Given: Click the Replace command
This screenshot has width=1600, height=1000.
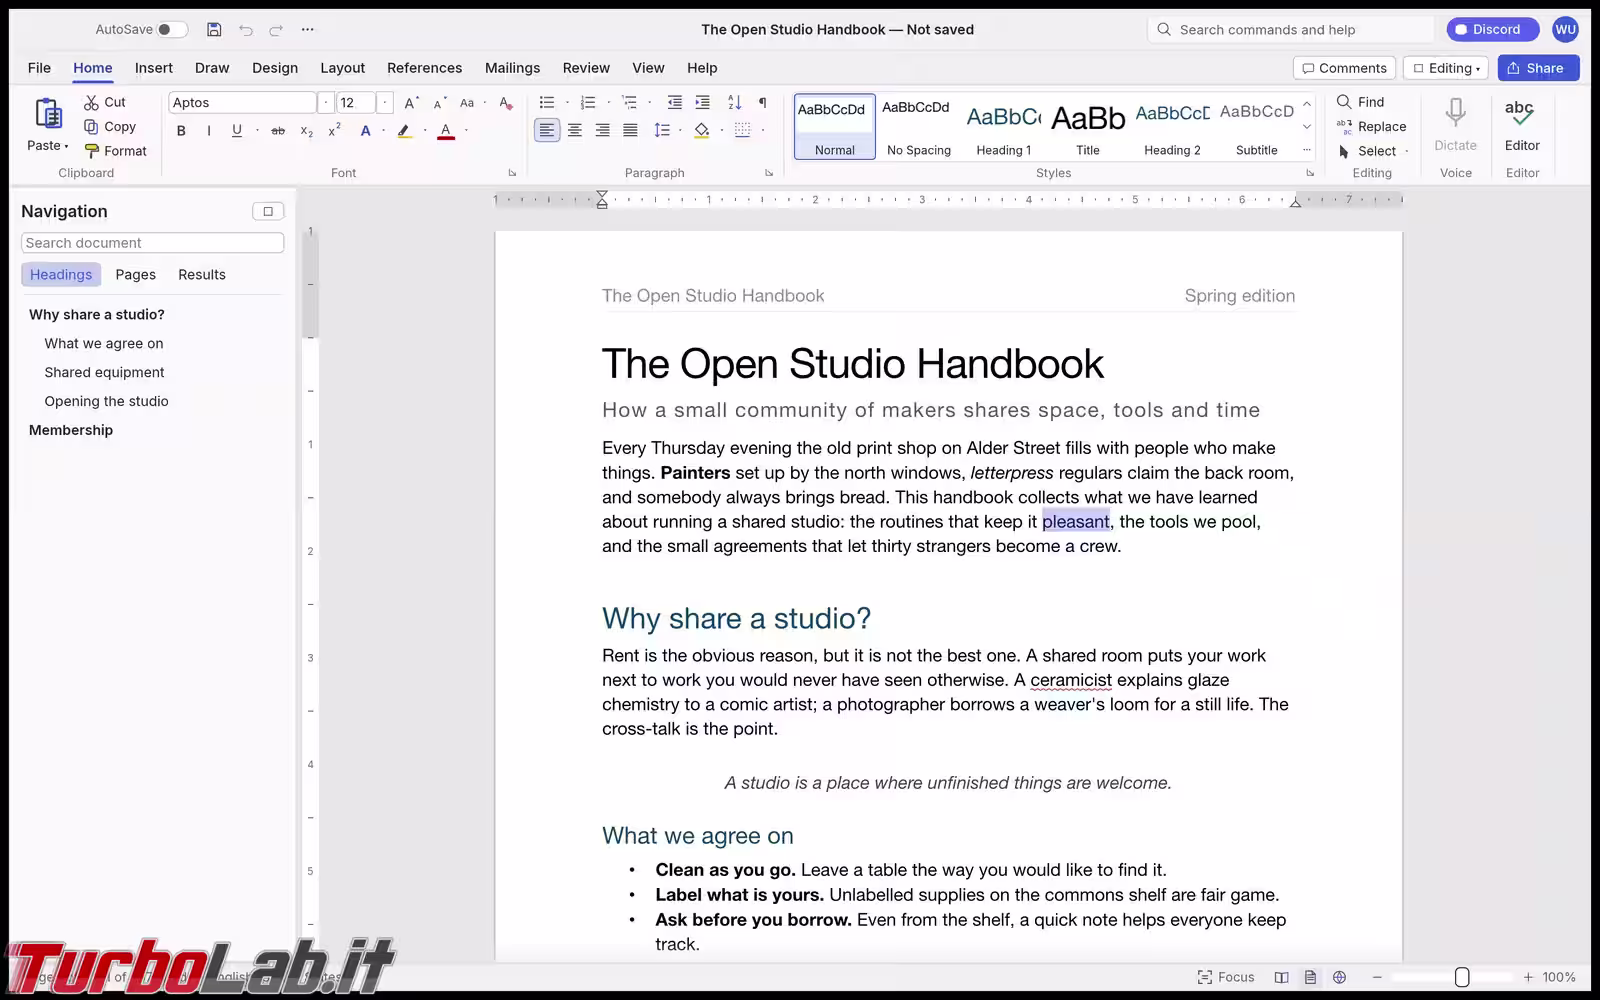Looking at the screenshot, I should click(x=1371, y=127).
